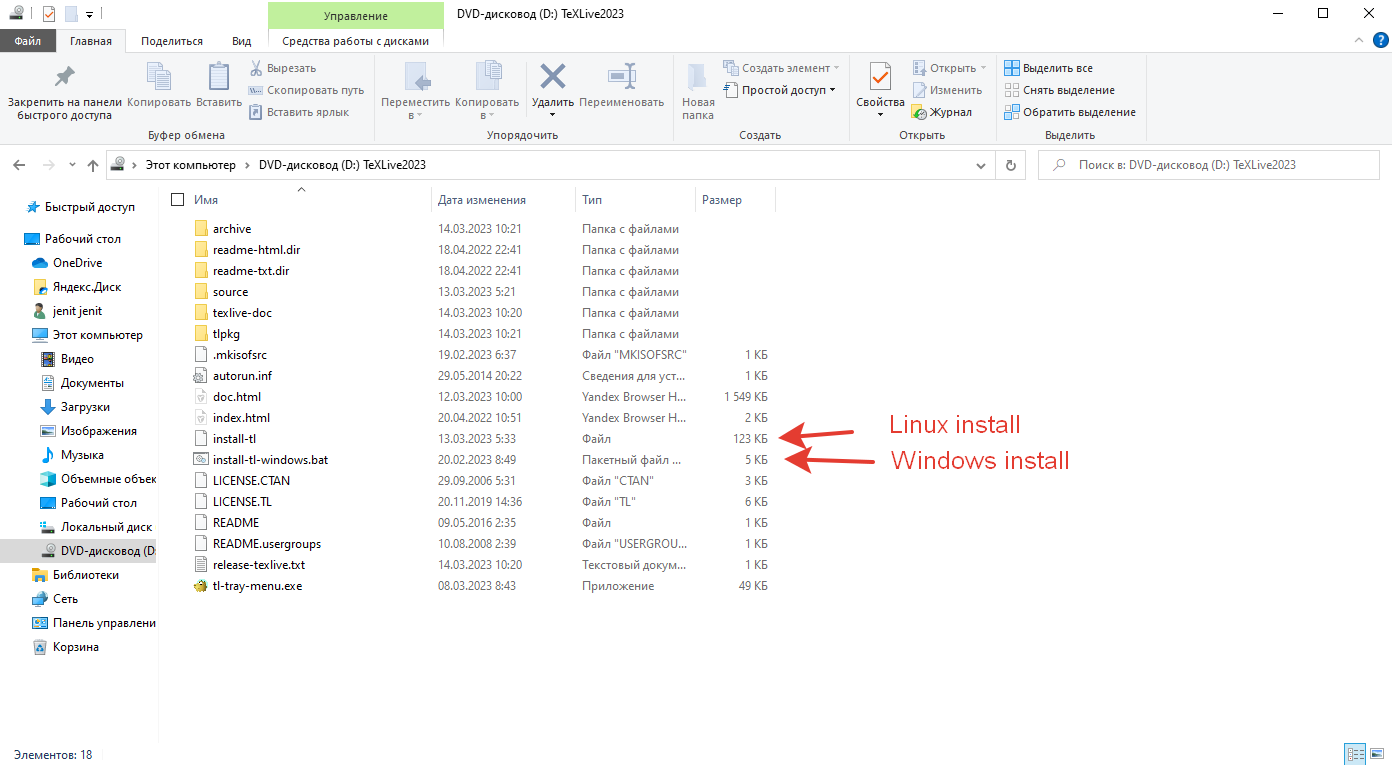Open Explorer help question mark icon

tap(1380, 41)
